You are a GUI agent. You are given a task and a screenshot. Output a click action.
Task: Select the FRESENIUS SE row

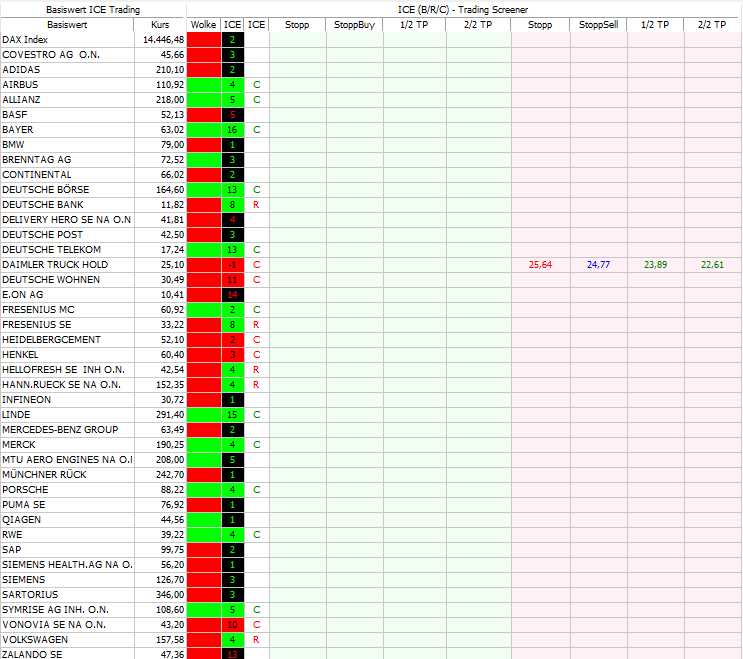point(36,325)
